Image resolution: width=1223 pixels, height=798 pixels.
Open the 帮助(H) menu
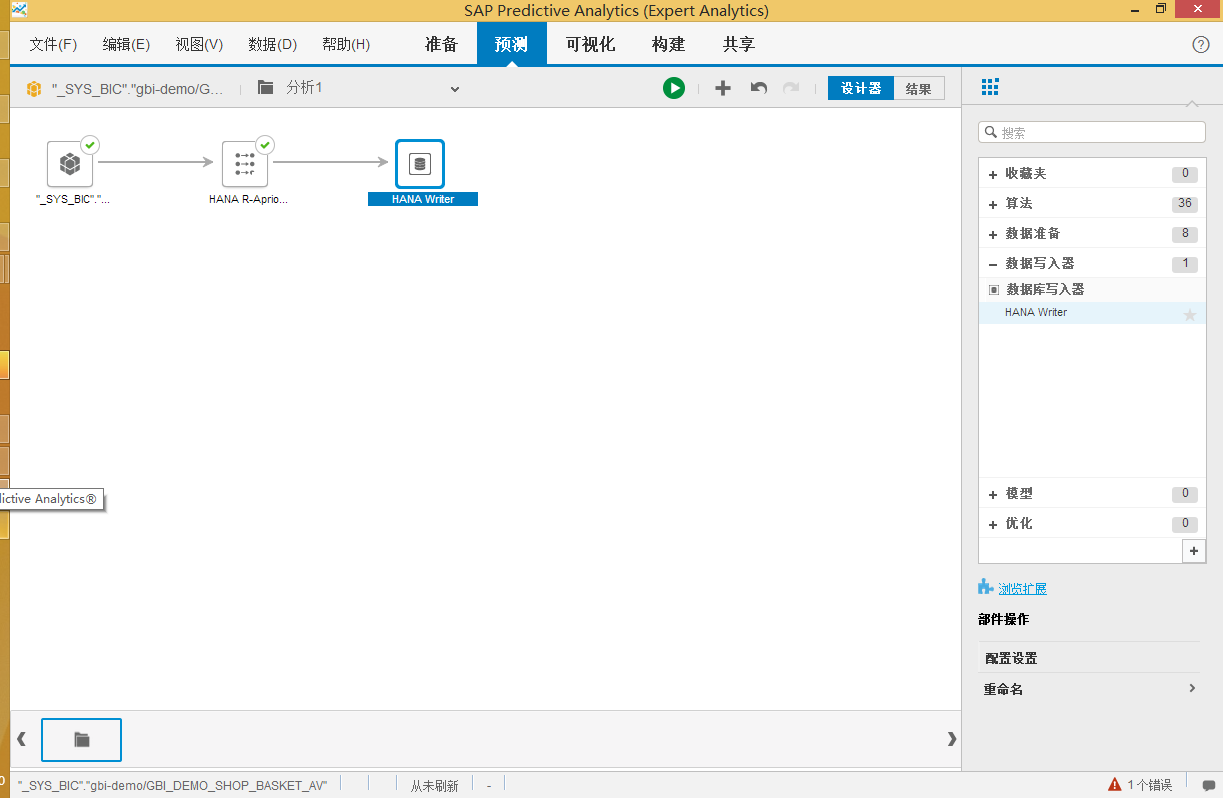point(346,45)
